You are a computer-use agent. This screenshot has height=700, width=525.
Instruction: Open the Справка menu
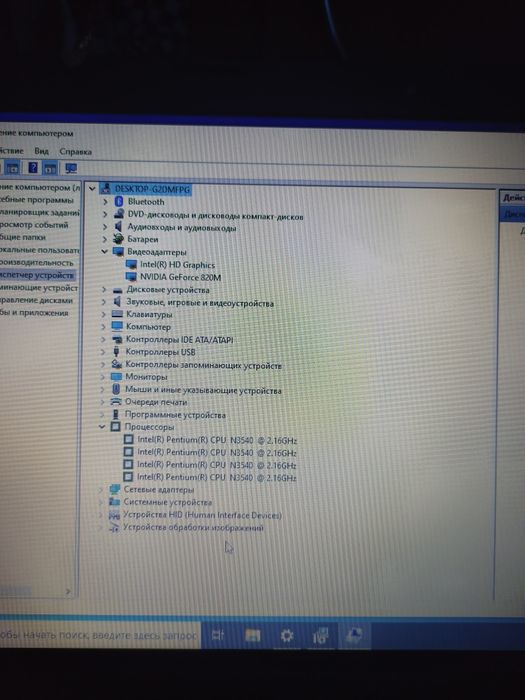pos(75,151)
